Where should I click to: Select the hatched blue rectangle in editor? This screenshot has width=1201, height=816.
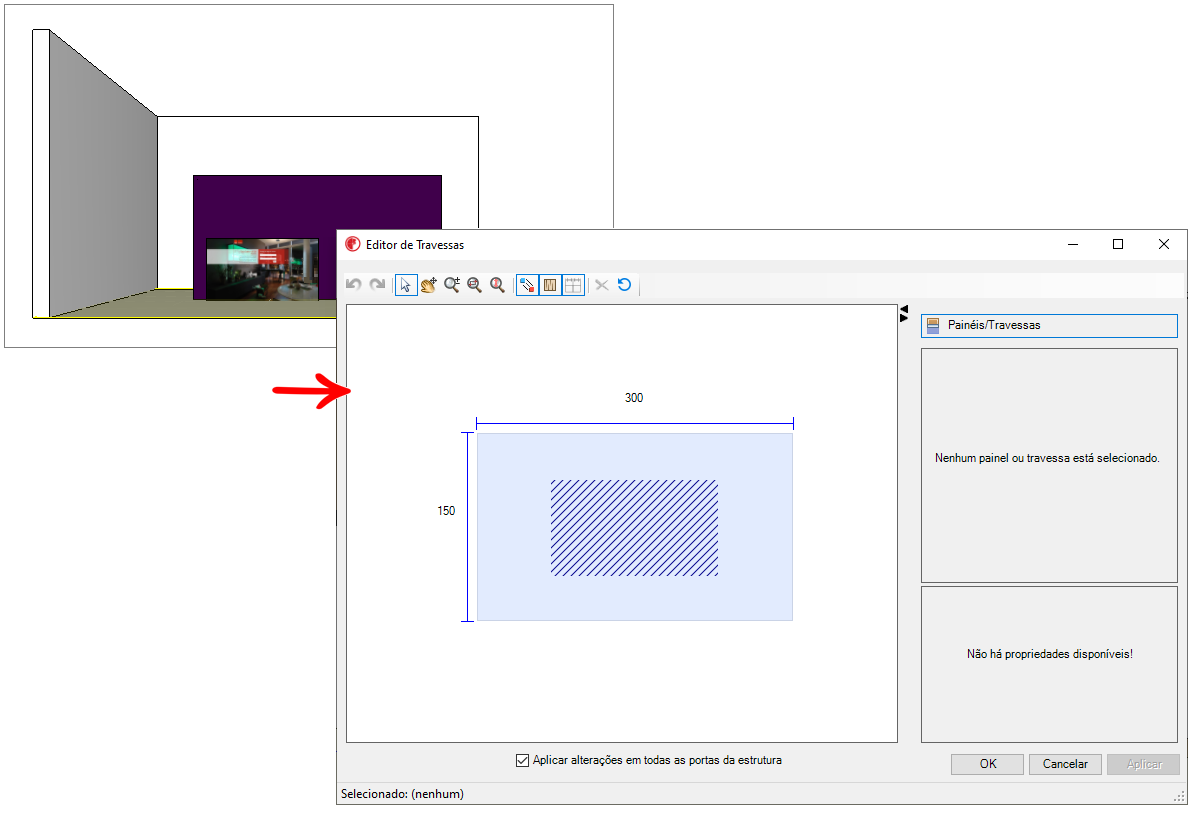click(634, 528)
